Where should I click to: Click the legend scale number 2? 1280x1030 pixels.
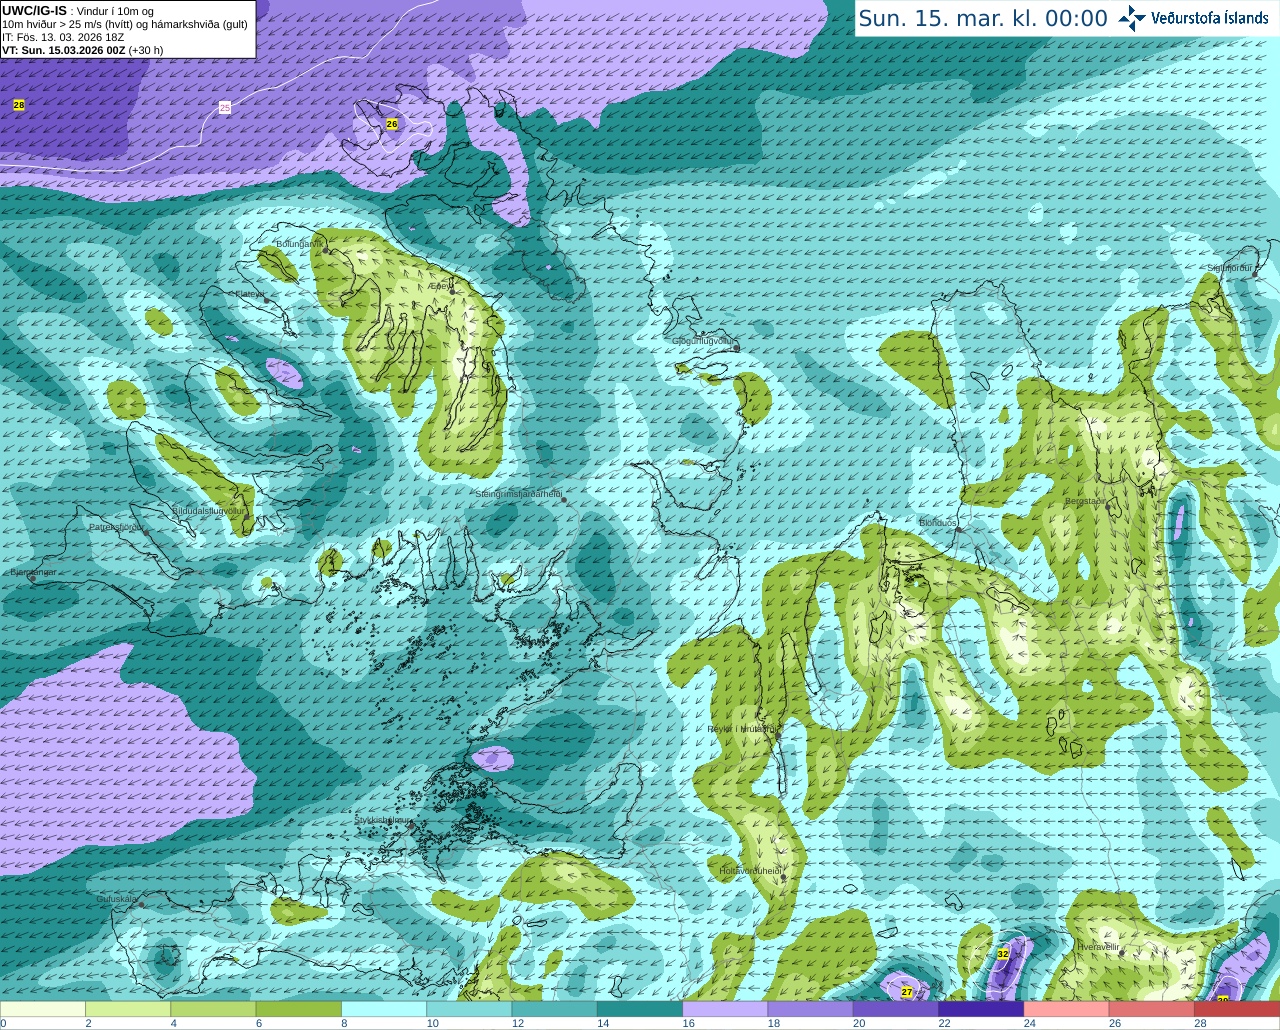click(x=89, y=1023)
